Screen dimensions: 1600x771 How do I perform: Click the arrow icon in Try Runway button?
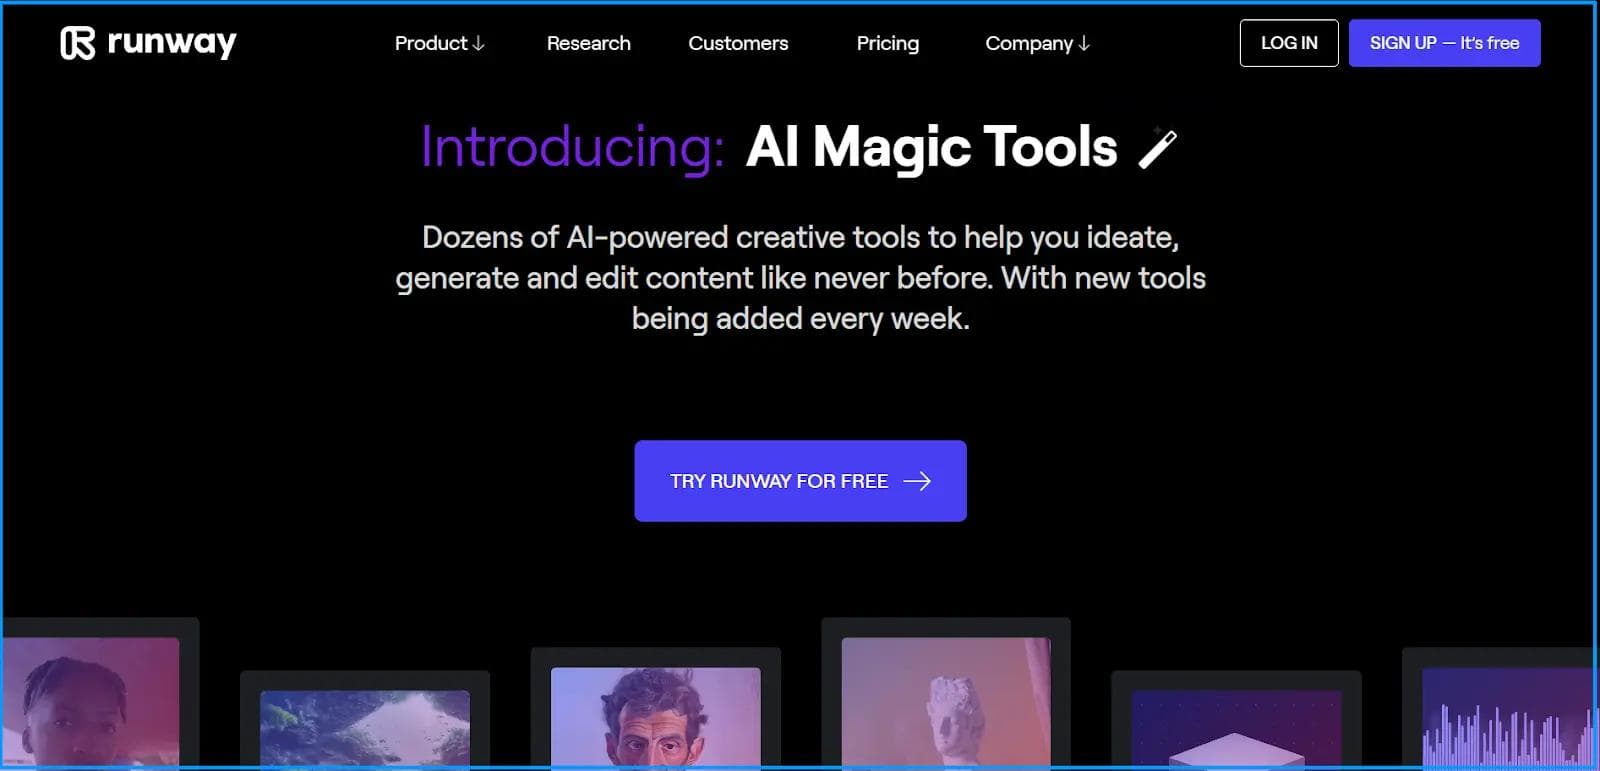917,481
